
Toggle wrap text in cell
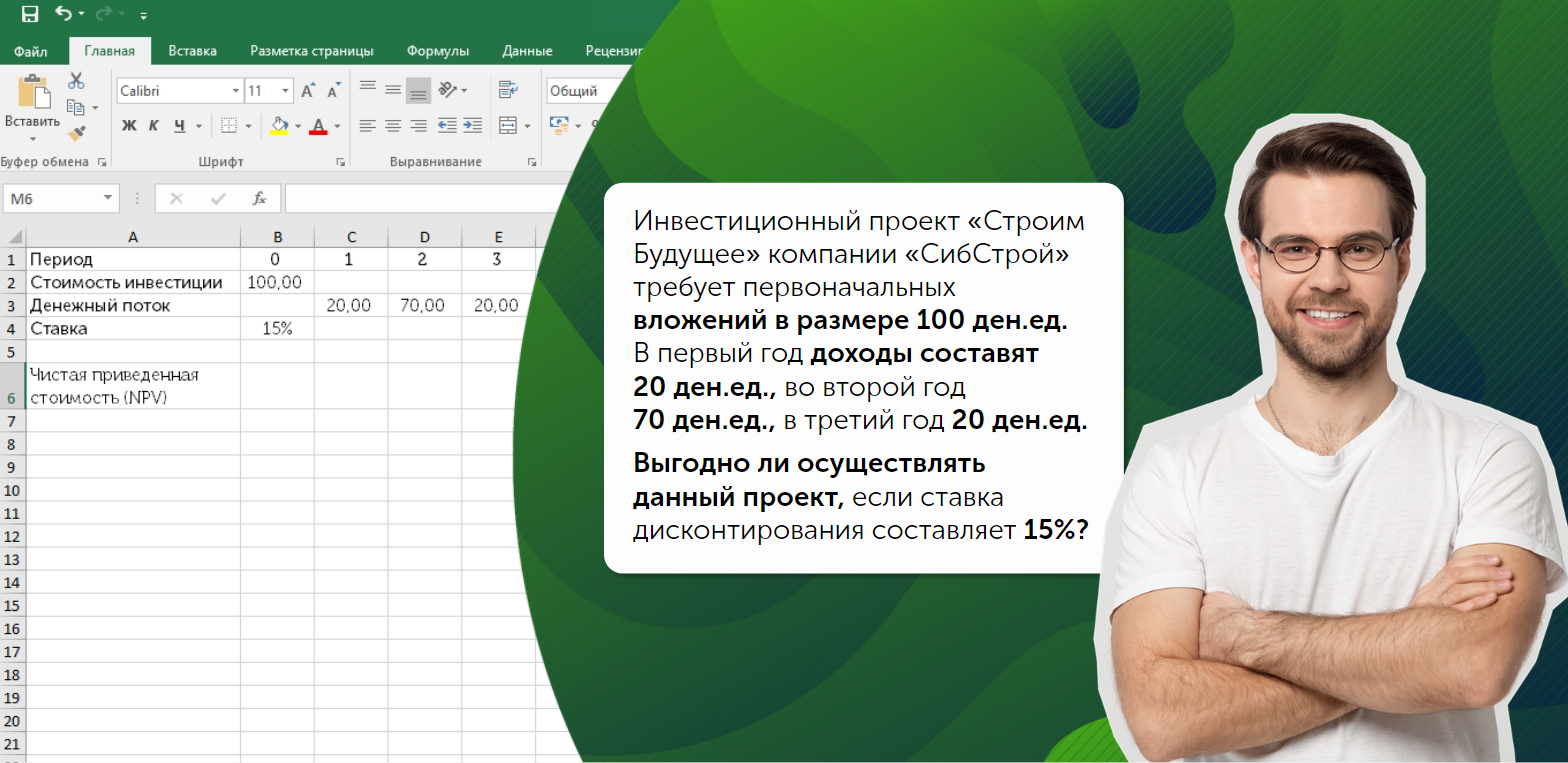pos(508,90)
